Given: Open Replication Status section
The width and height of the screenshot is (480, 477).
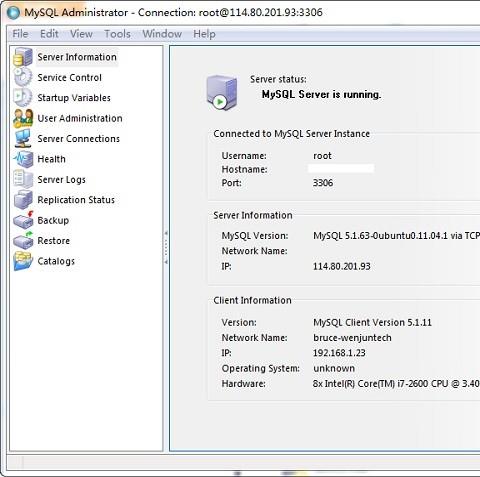Looking at the screenshot, I should [76, 200].
